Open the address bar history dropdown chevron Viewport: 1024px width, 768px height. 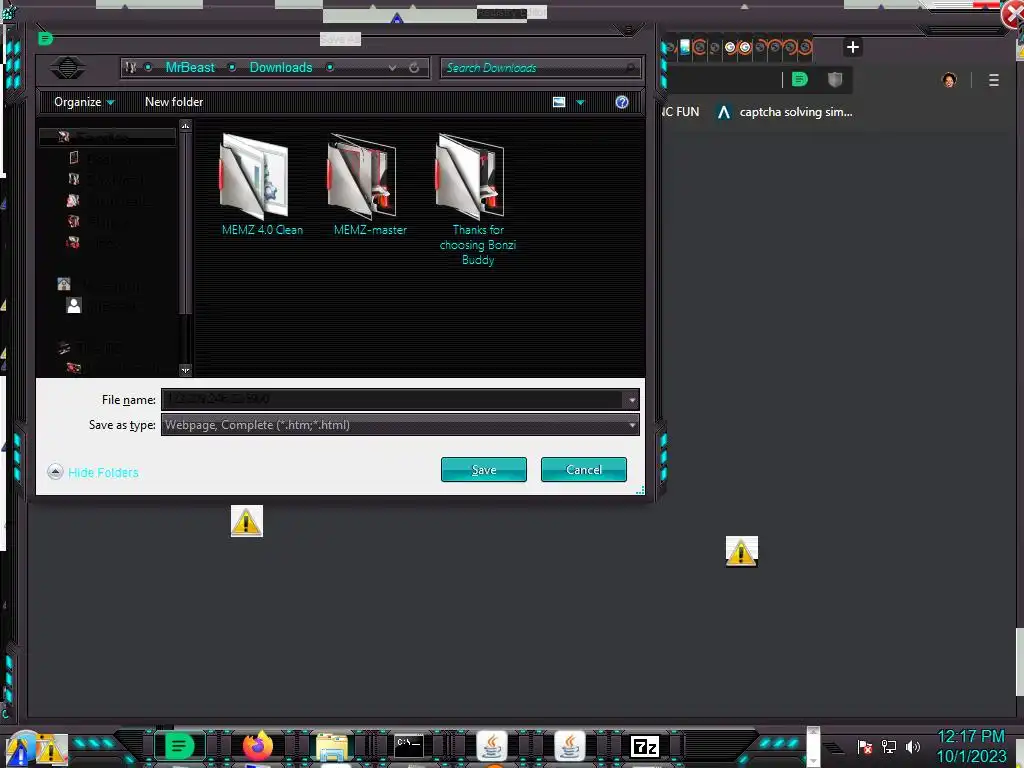392,67
